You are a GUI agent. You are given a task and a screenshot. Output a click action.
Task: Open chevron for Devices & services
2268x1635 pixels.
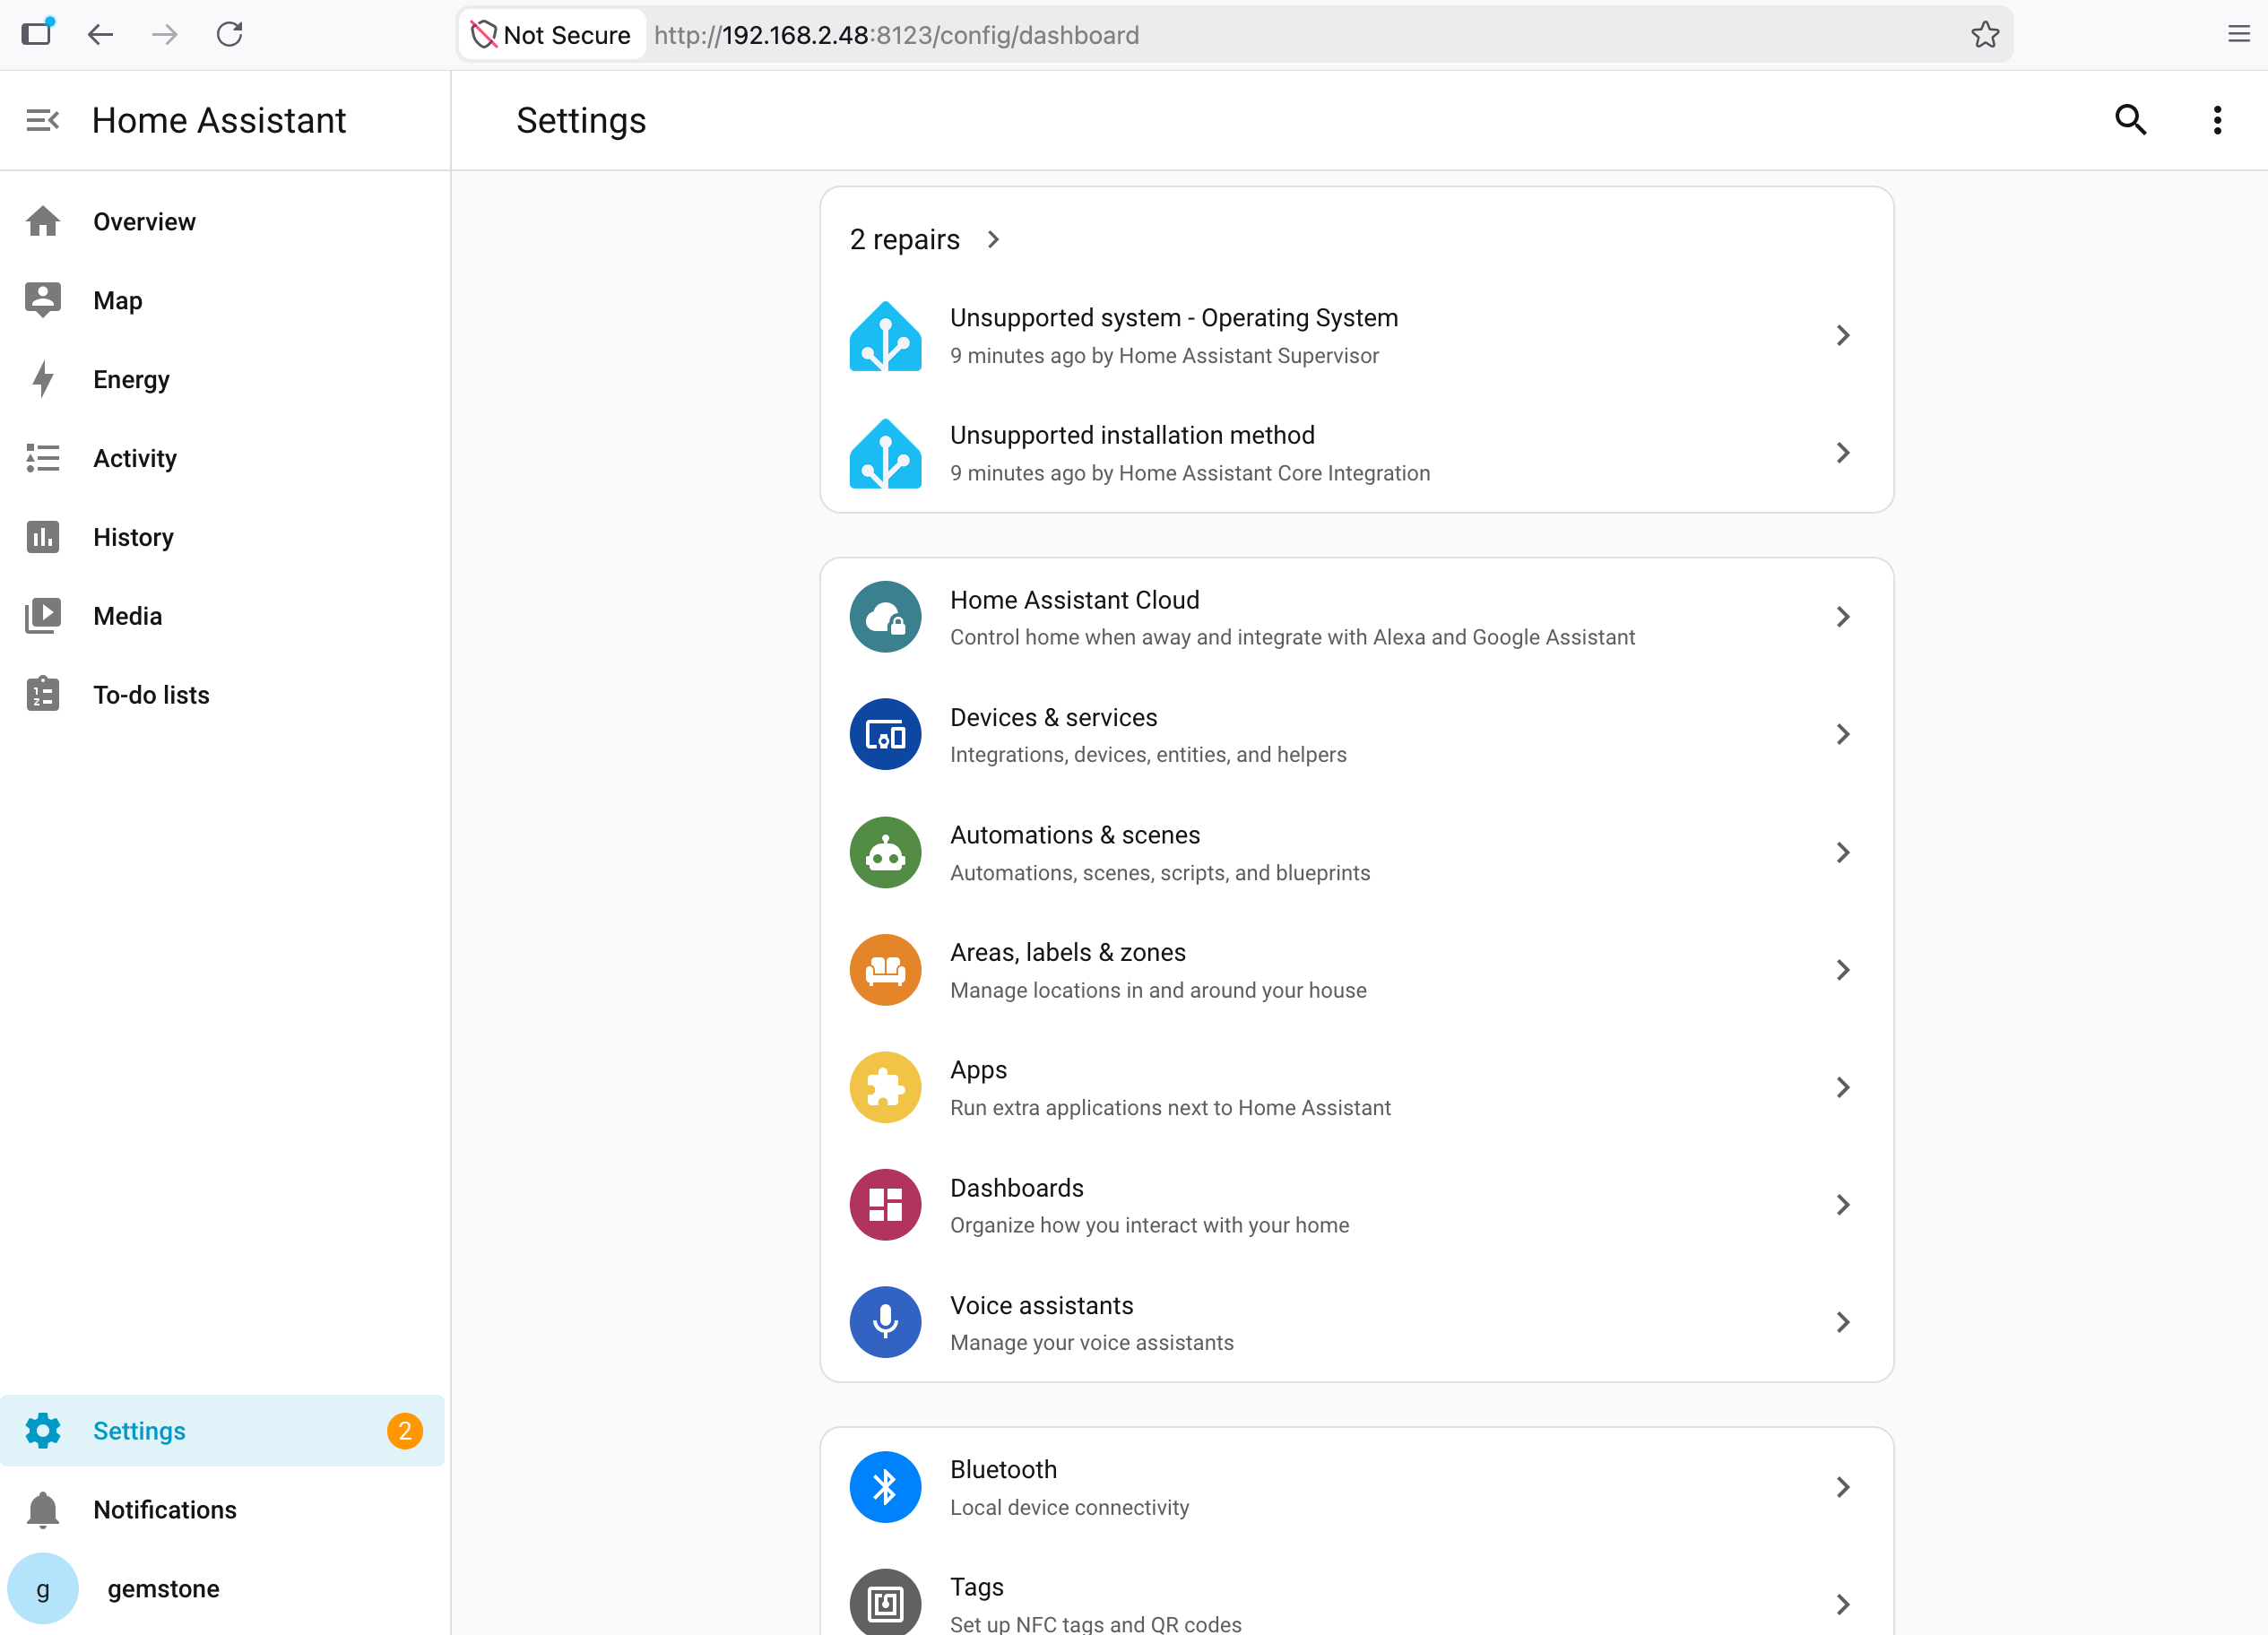pos(1842,734)
